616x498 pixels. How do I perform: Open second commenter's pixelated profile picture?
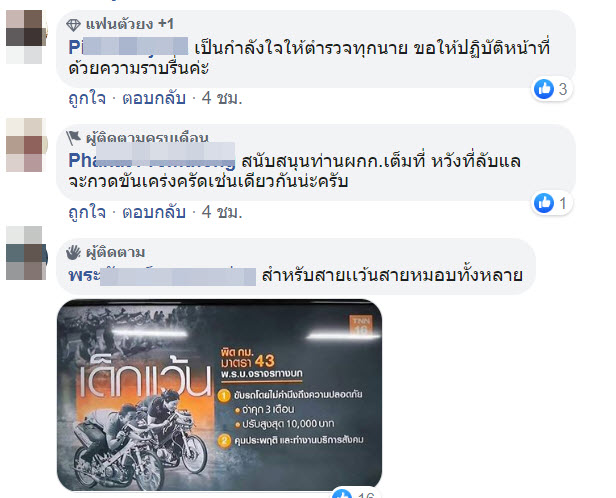tap(24, 145)
